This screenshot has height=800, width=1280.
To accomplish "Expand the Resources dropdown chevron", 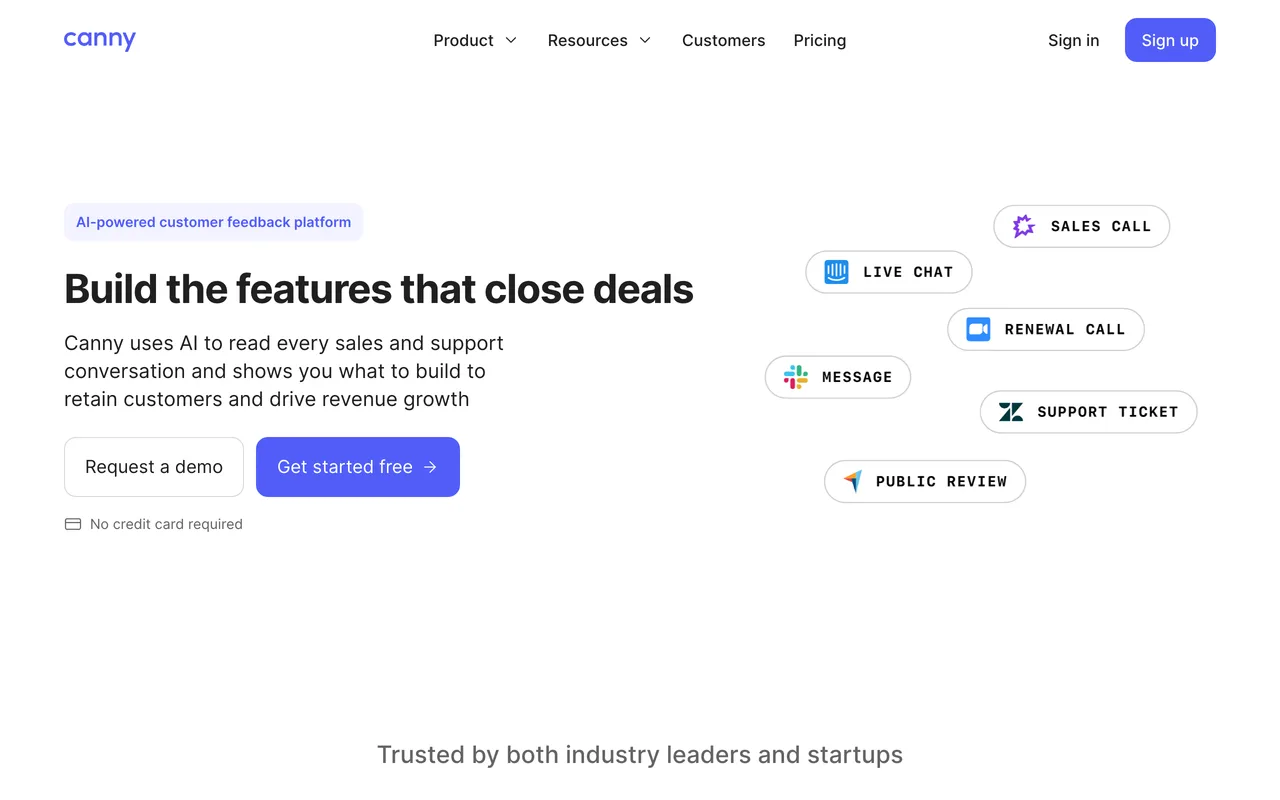I will point(645,40).
